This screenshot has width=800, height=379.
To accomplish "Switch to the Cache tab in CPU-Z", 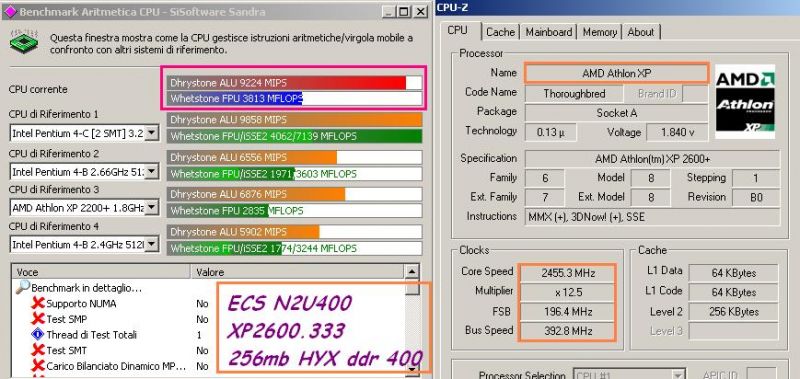I will tap(501, 32).
